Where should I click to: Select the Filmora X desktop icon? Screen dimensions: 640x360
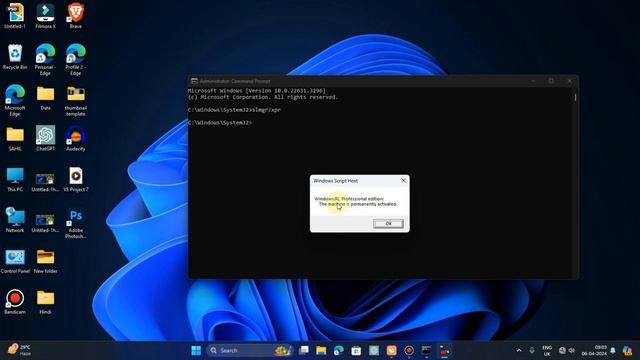coord(45,16)
